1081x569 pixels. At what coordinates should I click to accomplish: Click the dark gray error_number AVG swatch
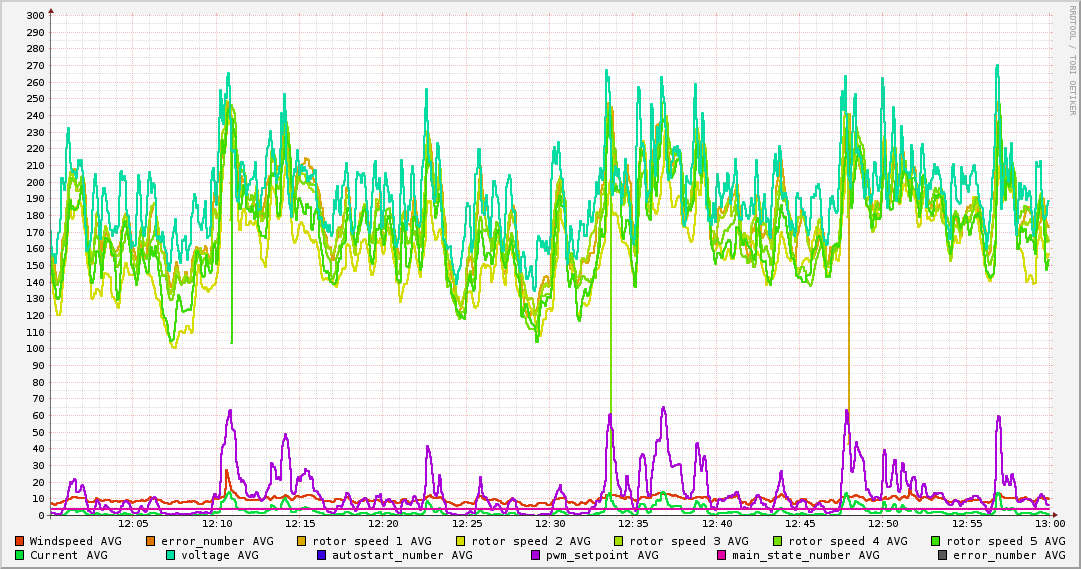943,555
